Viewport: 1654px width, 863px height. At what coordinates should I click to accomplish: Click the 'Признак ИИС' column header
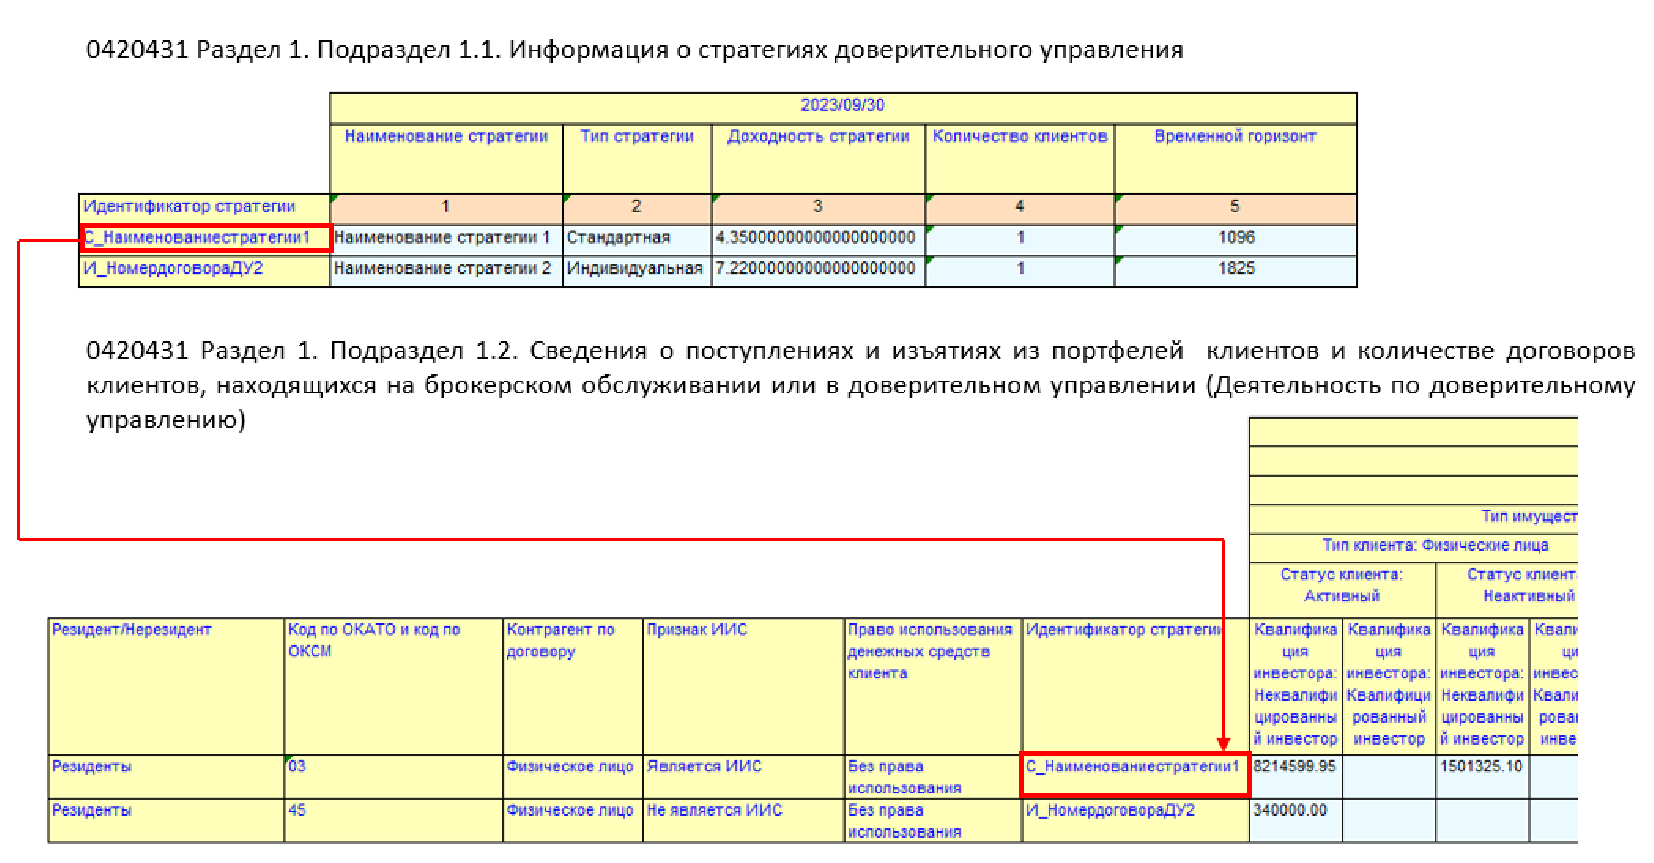pyautogui.click(x=697, y=630)
